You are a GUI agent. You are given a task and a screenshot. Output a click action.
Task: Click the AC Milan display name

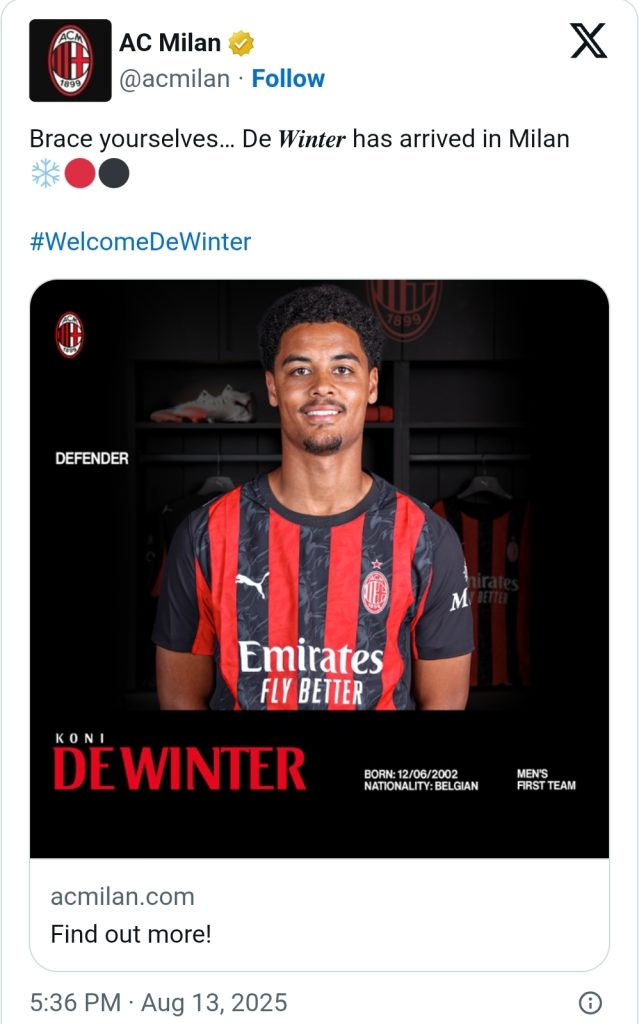tap(170, 43)
